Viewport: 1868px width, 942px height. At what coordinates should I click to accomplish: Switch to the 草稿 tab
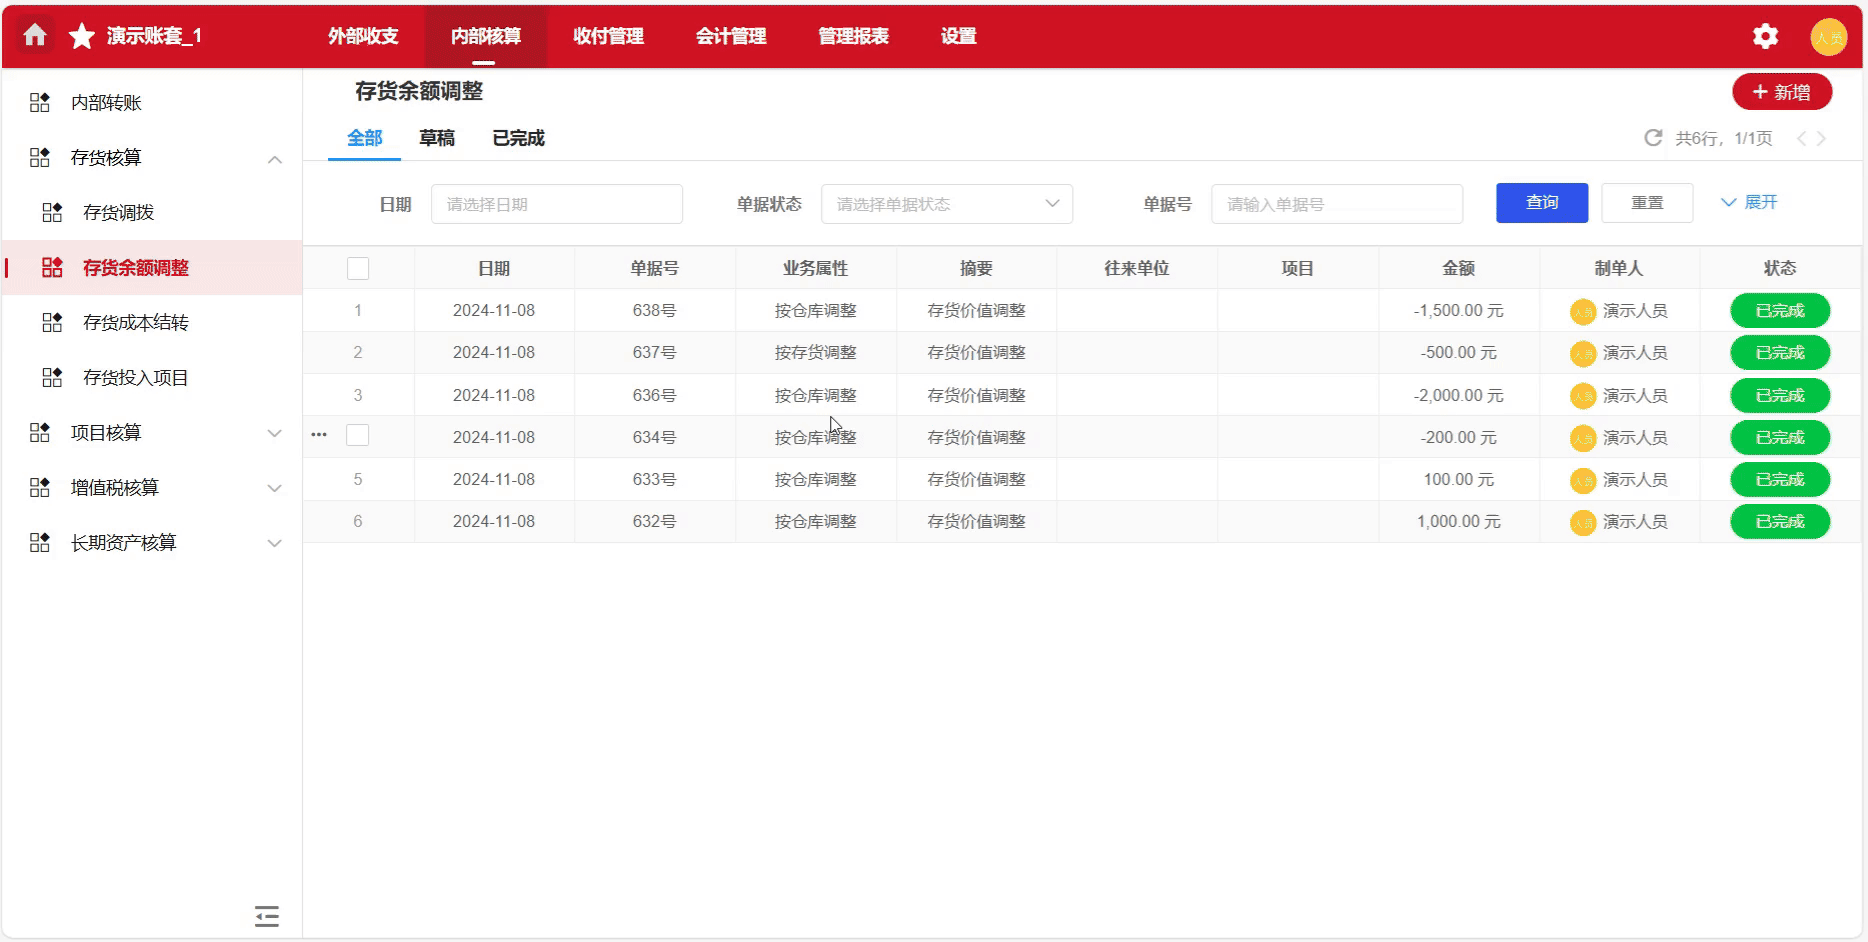pos(437,138)
